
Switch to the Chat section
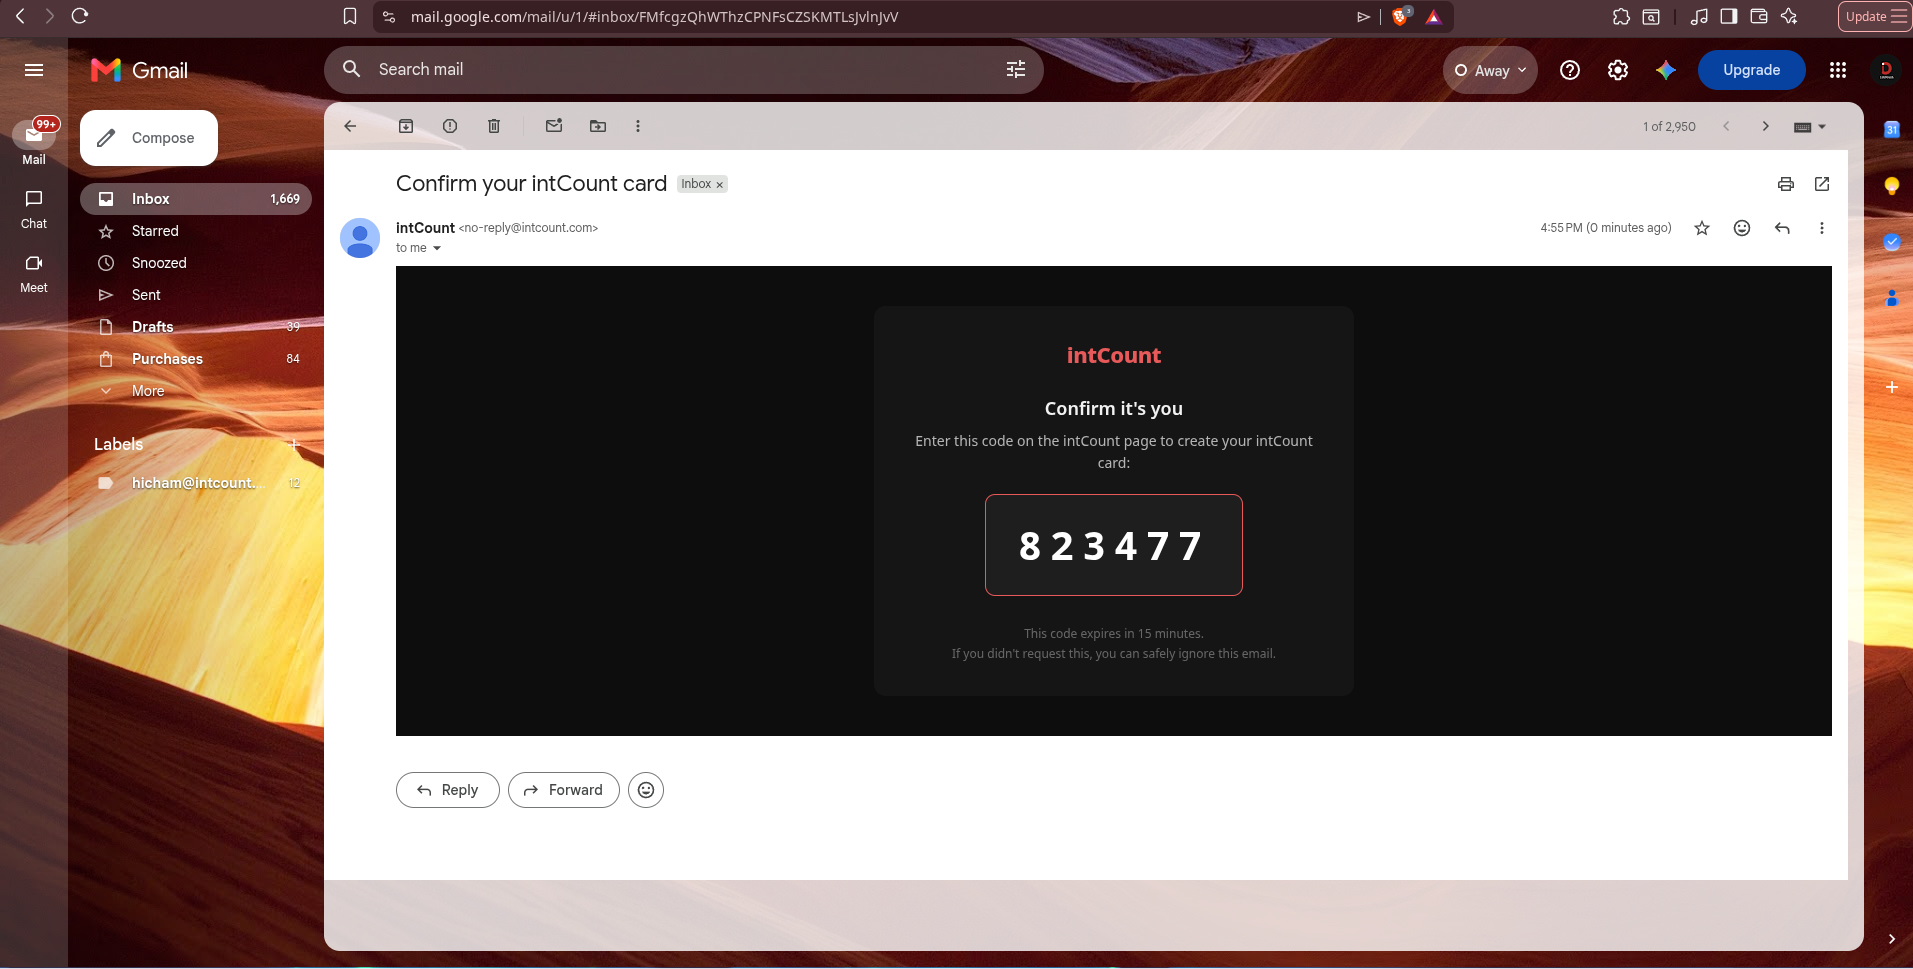[34, 209]
